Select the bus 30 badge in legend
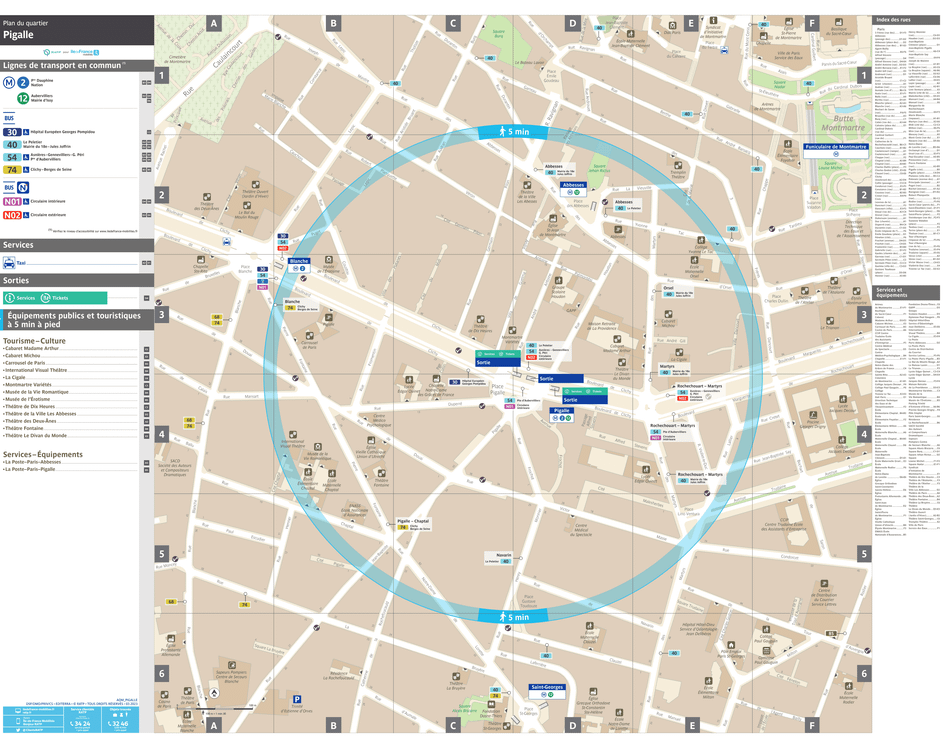The height and width of the screenshot is (748, 944). pyautogui.click(x=12, y=131)
